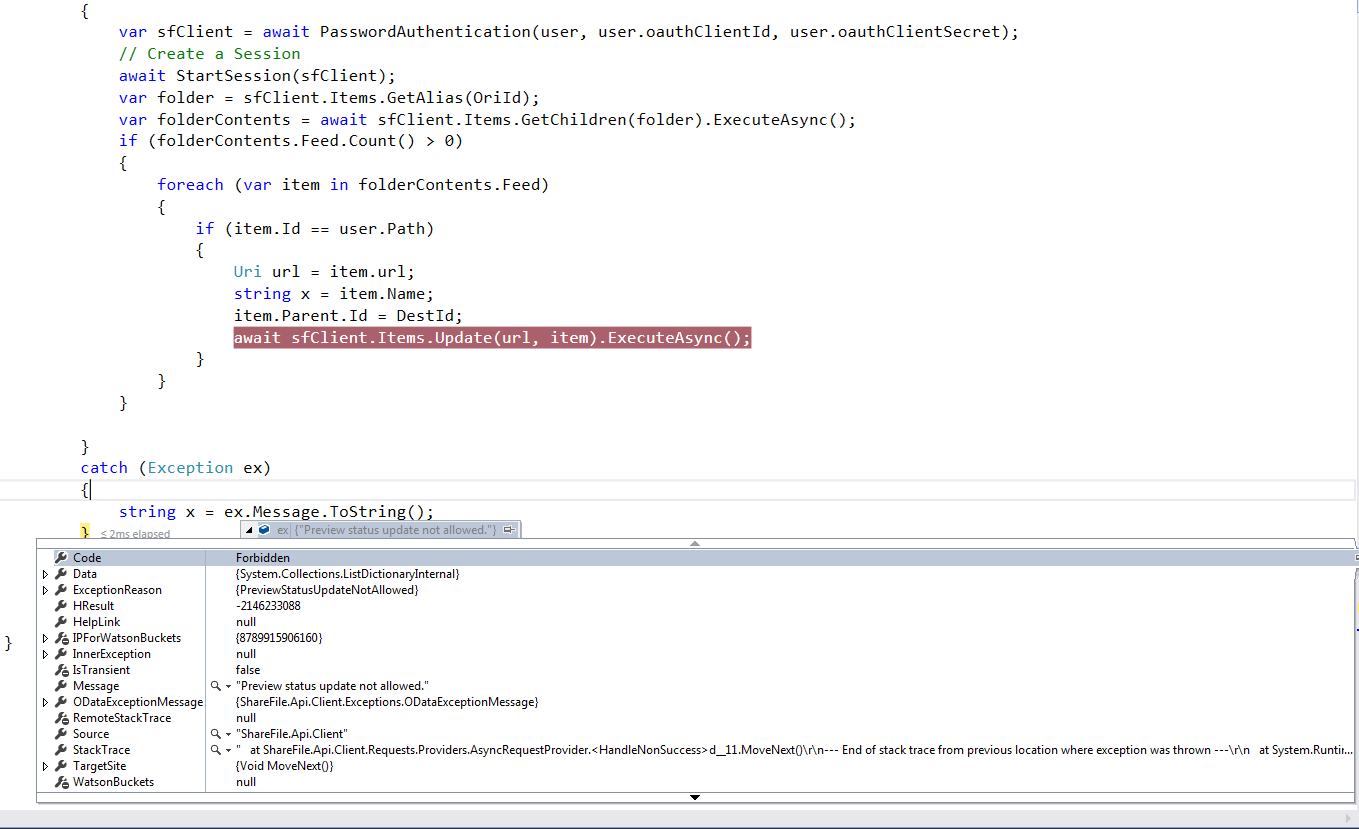This screenshot has width=1359, height=829.
Task: Click the '≤ 2ms elapsed' PerfTip
Action: pyautogui.click(x=135, y=534)
